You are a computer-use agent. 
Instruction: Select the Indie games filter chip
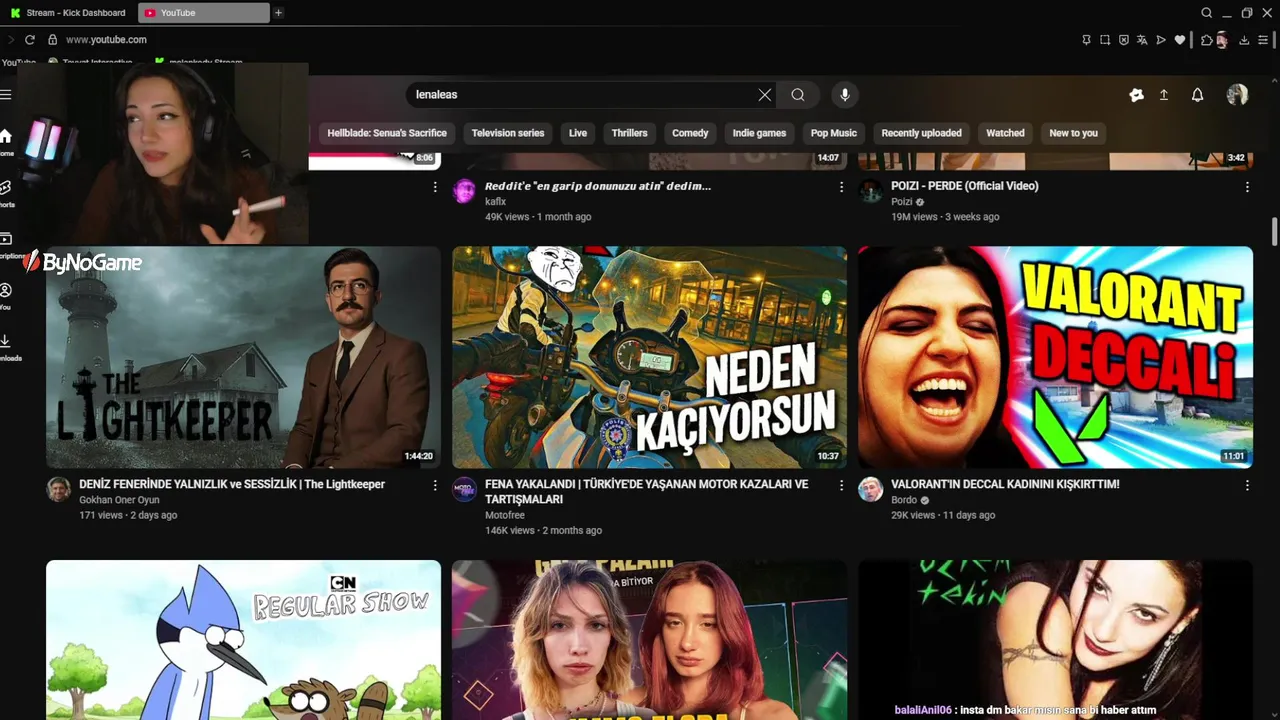coord(760,133)
